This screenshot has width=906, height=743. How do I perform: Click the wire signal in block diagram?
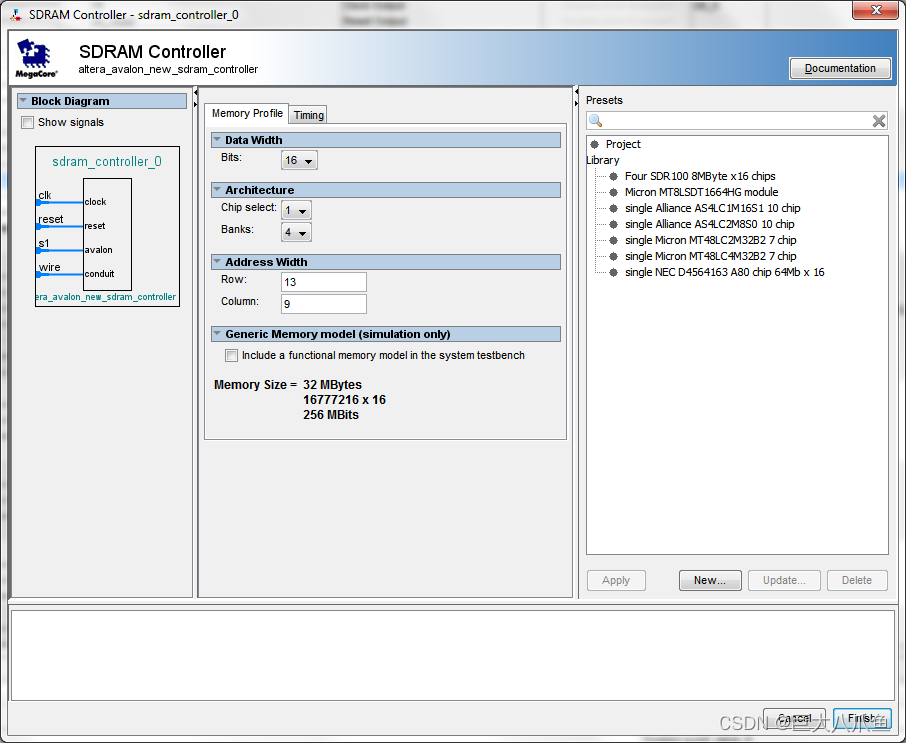(49, 268)
